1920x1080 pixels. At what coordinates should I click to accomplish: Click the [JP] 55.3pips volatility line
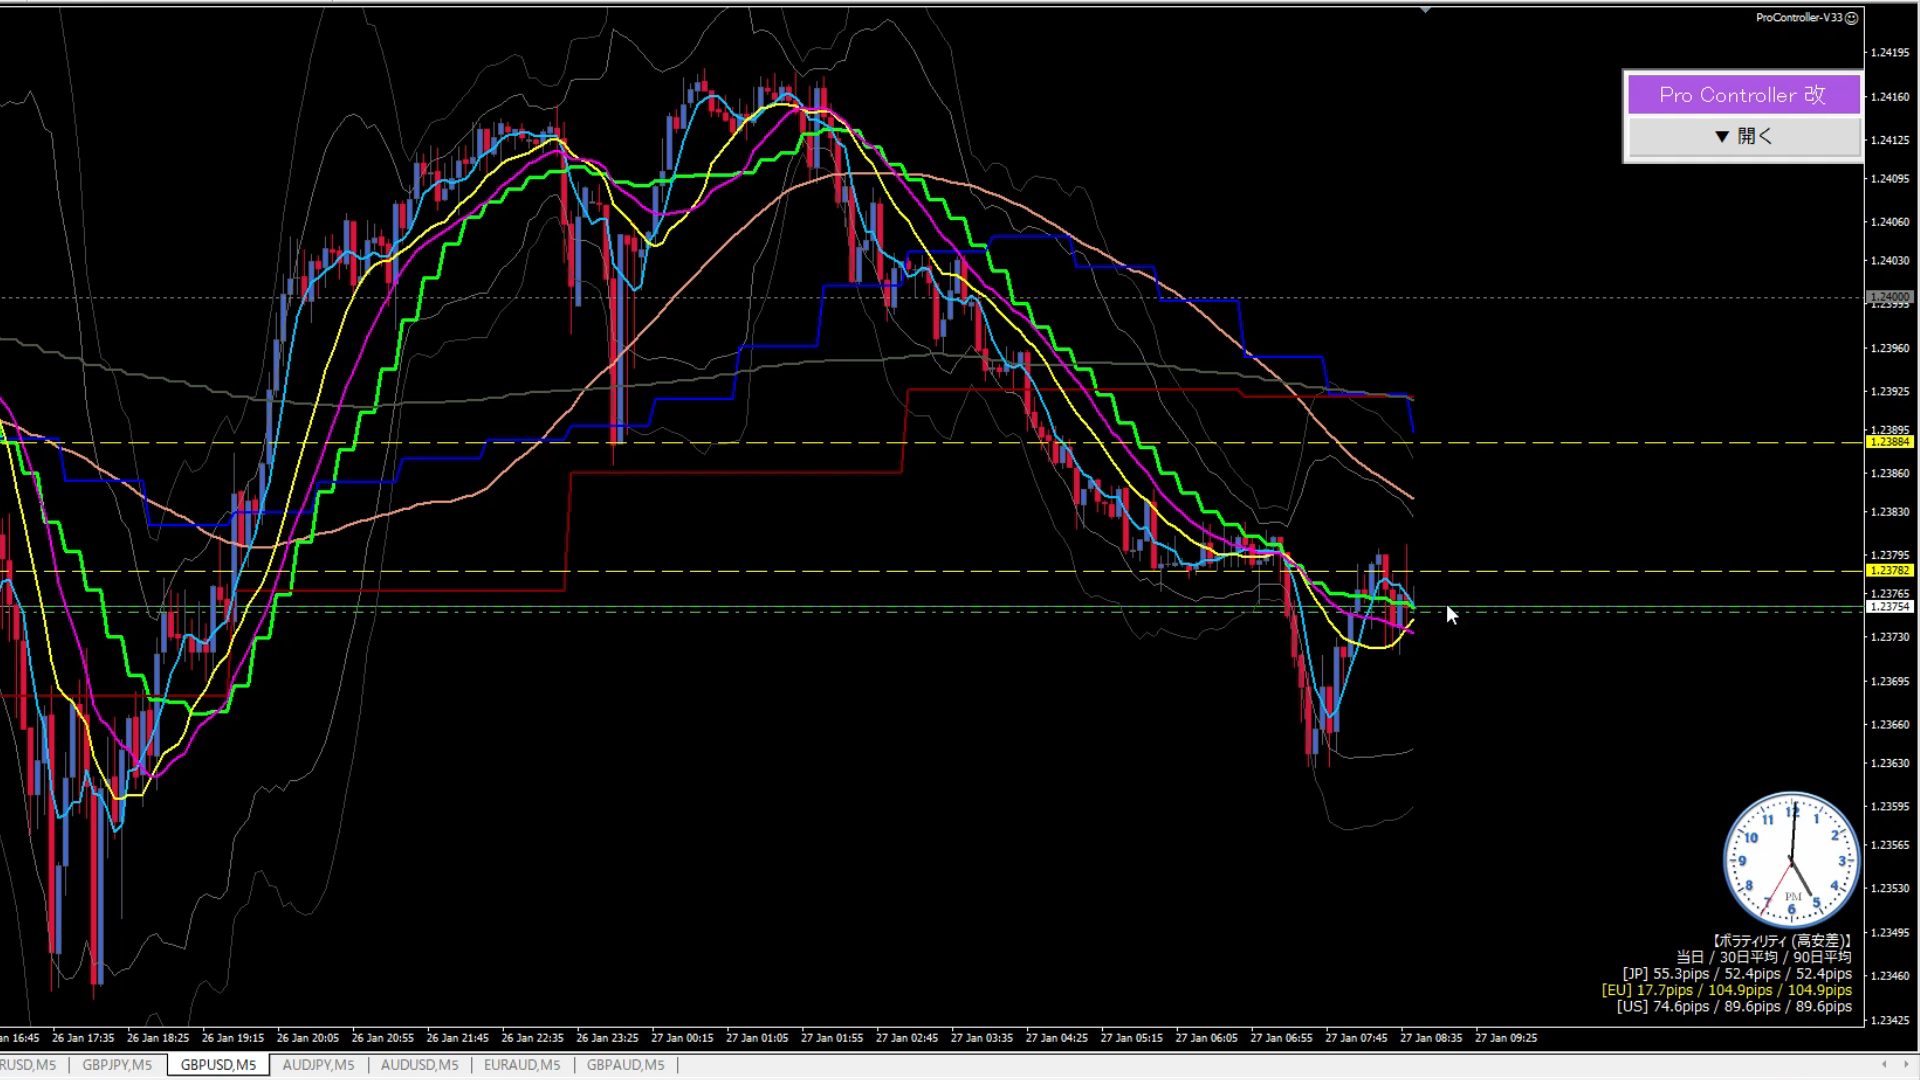(1737, 974)
